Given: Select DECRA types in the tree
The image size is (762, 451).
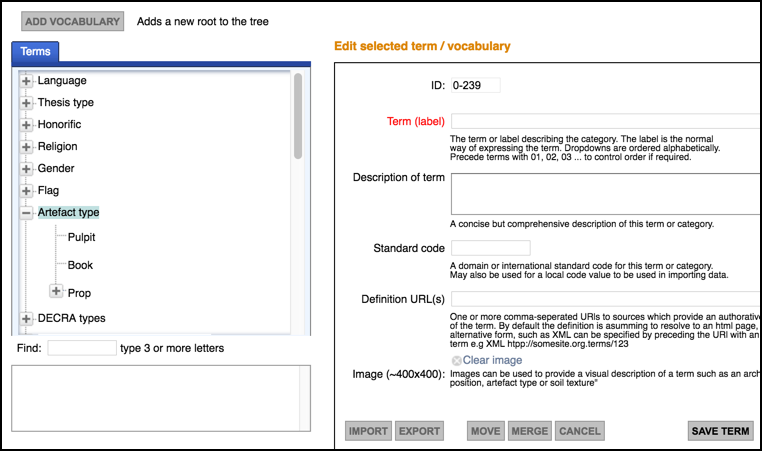Looking at the screenshot, I should point(71,318).
